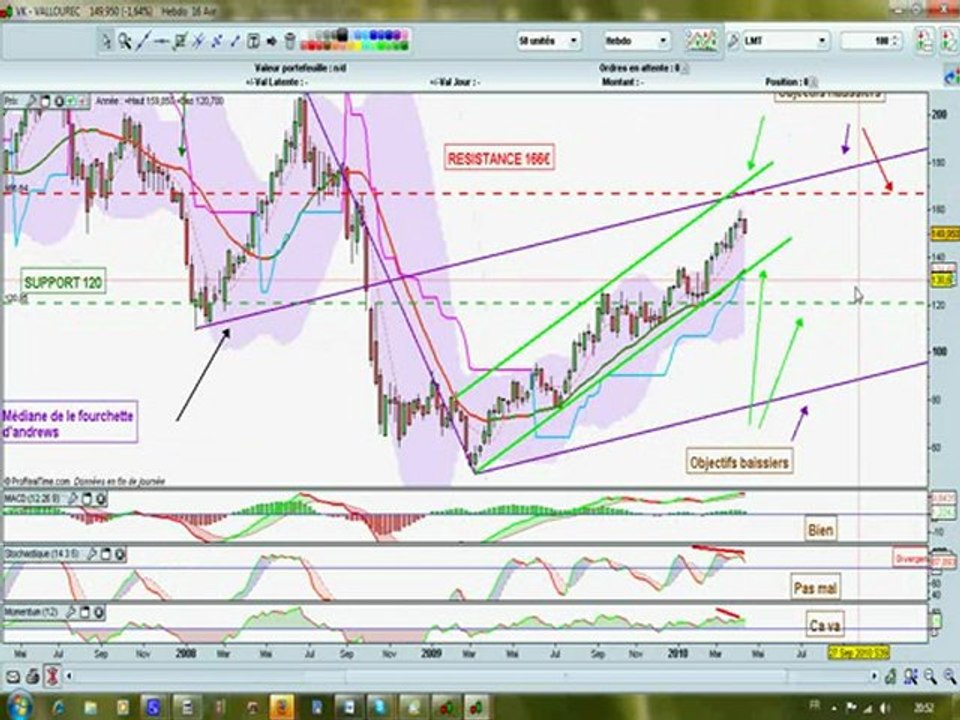Click the trash can delete-objects icon
Viewport: 960px width, 720px height.
pos(290,41)
